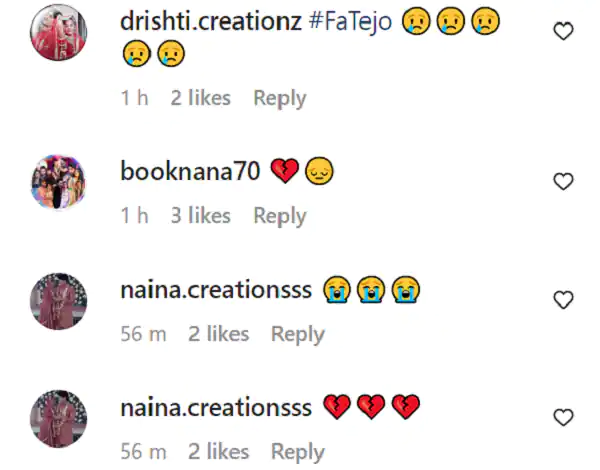
Task: Reply to naina.creationsss's broken-hearts comment
Action: (297, 452)
